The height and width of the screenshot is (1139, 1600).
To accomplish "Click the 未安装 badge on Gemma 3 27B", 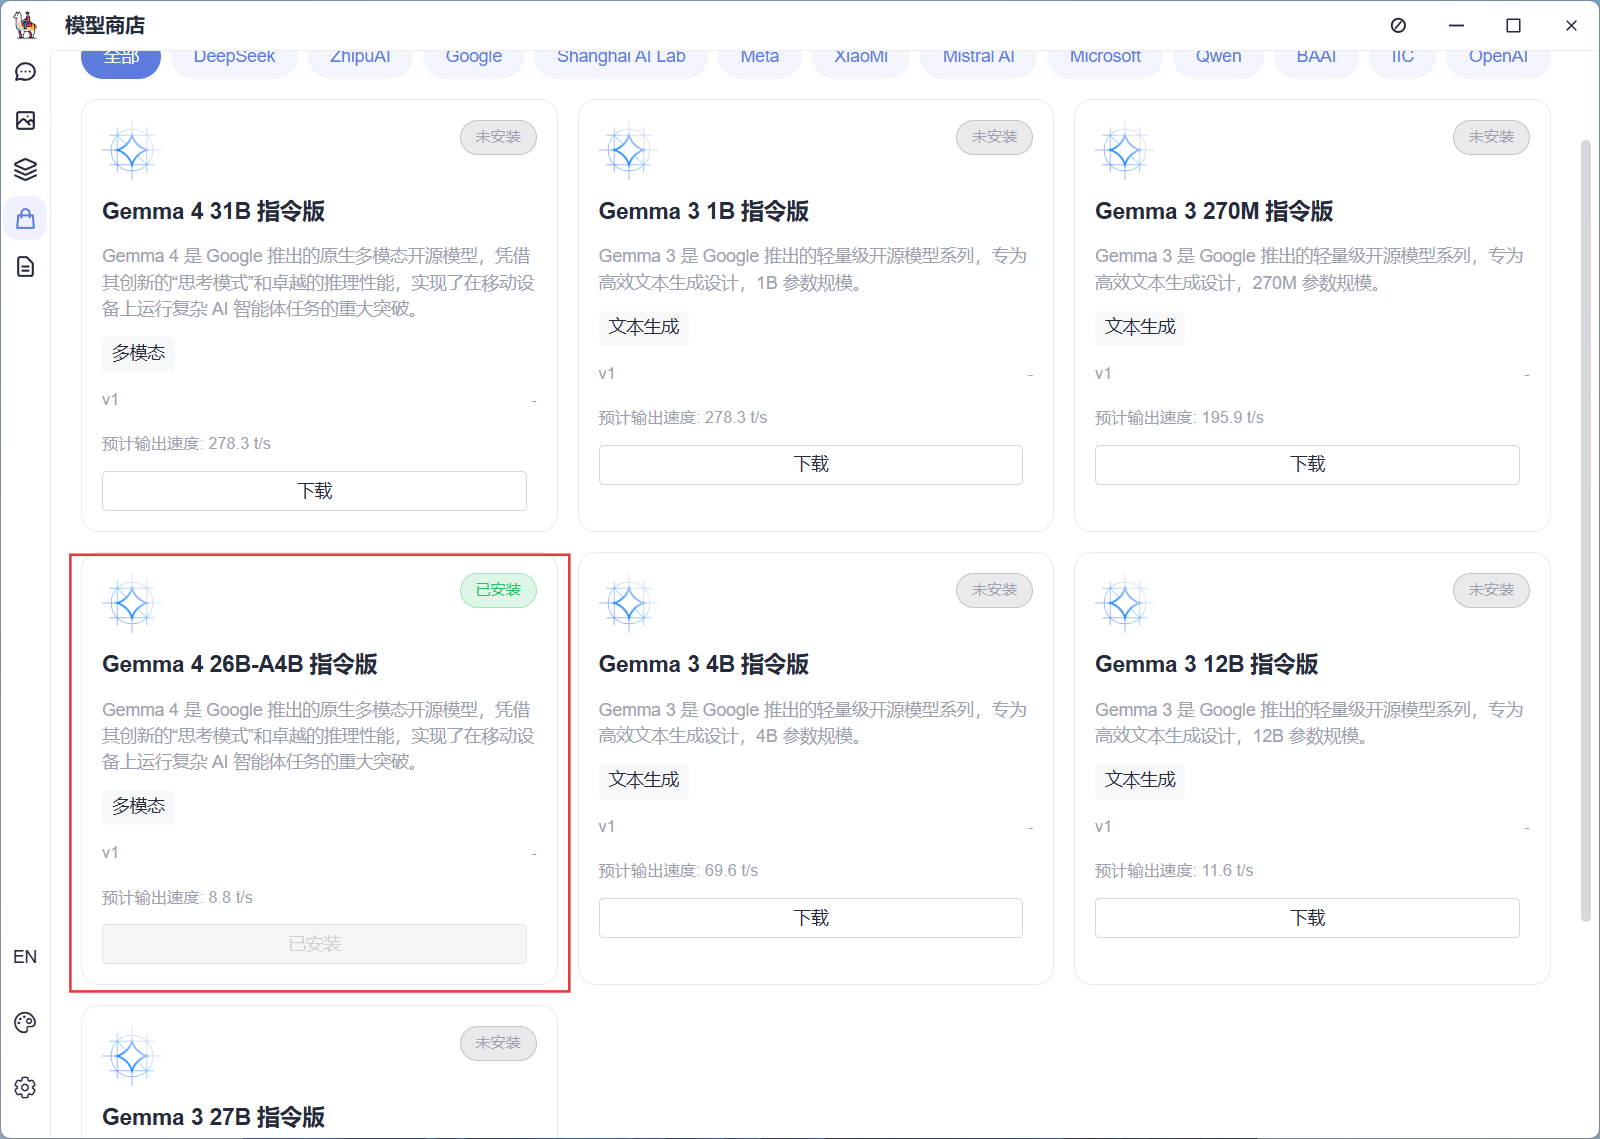I will point(498,1043).
